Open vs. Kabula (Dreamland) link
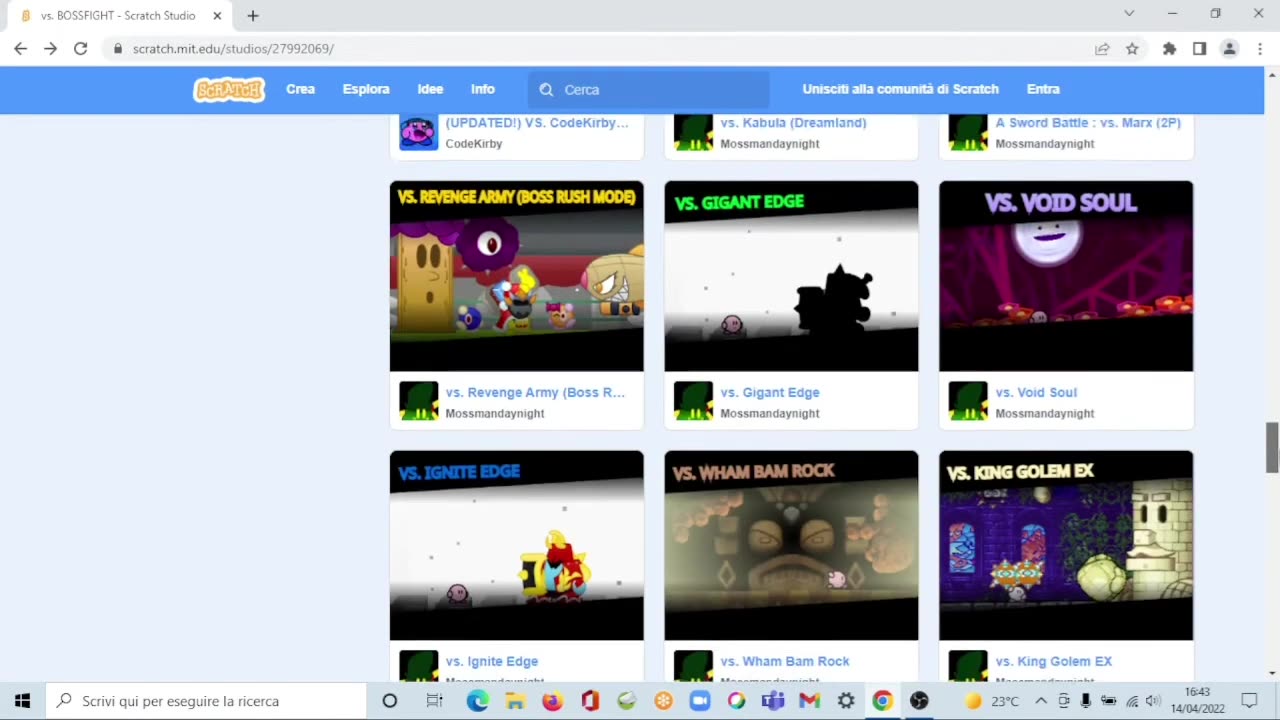1280x720 pixels. (x=793, y=123)
